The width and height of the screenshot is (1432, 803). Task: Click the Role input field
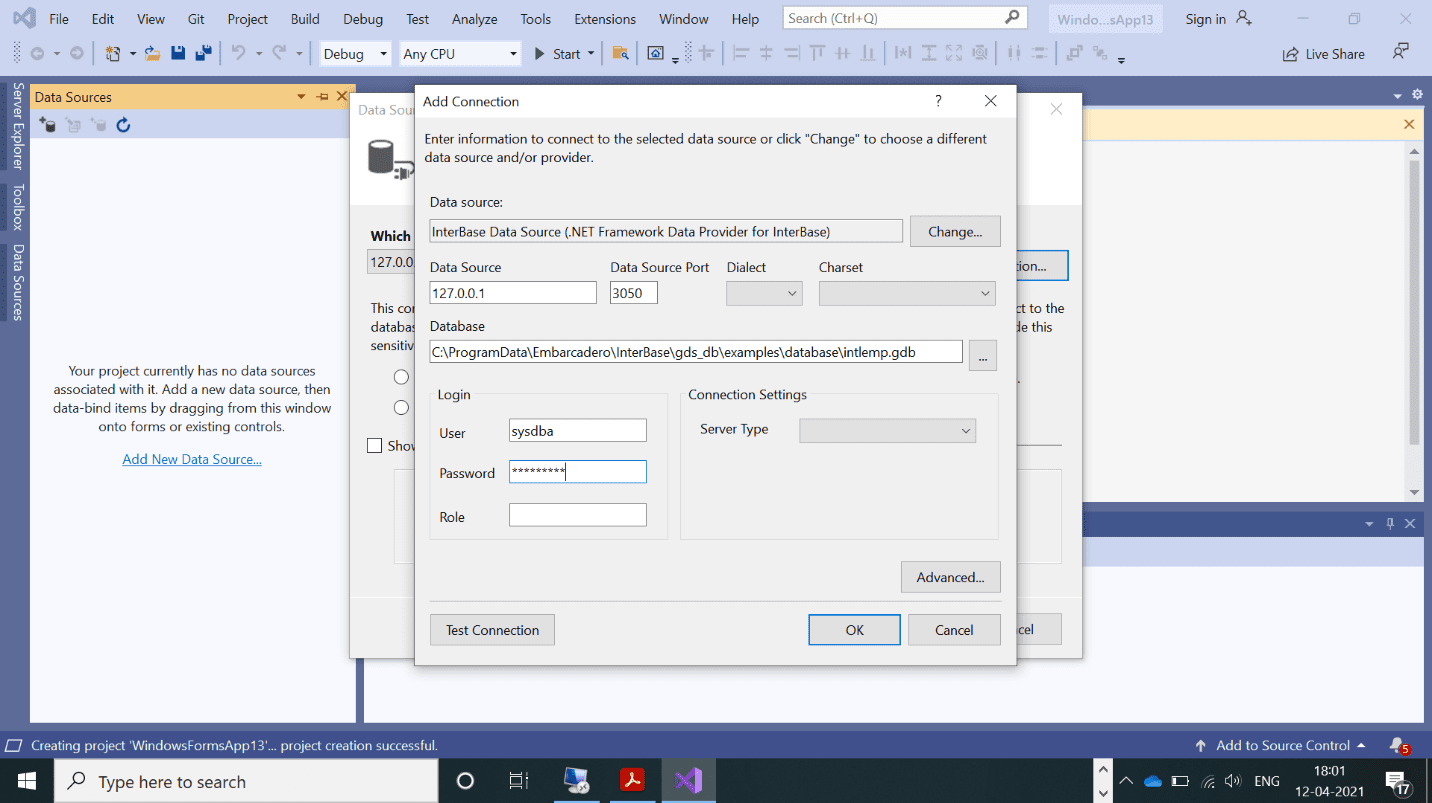point(578,515)
